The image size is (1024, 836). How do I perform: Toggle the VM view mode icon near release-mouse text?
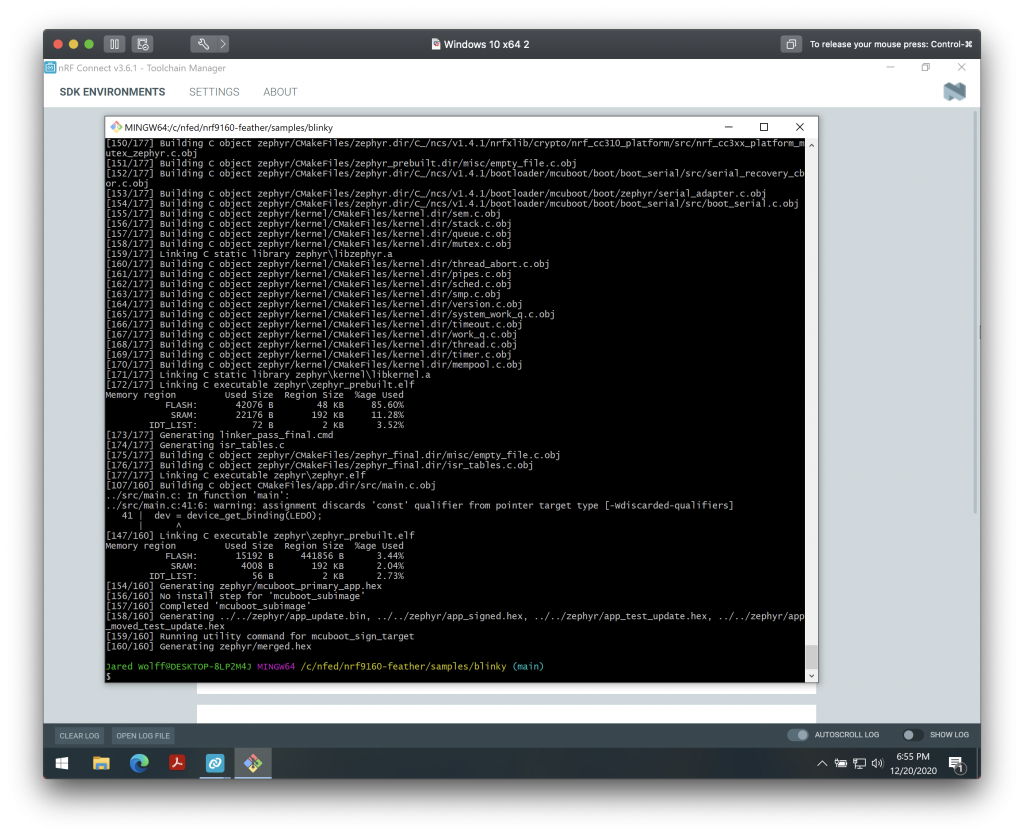pos(791,44)
